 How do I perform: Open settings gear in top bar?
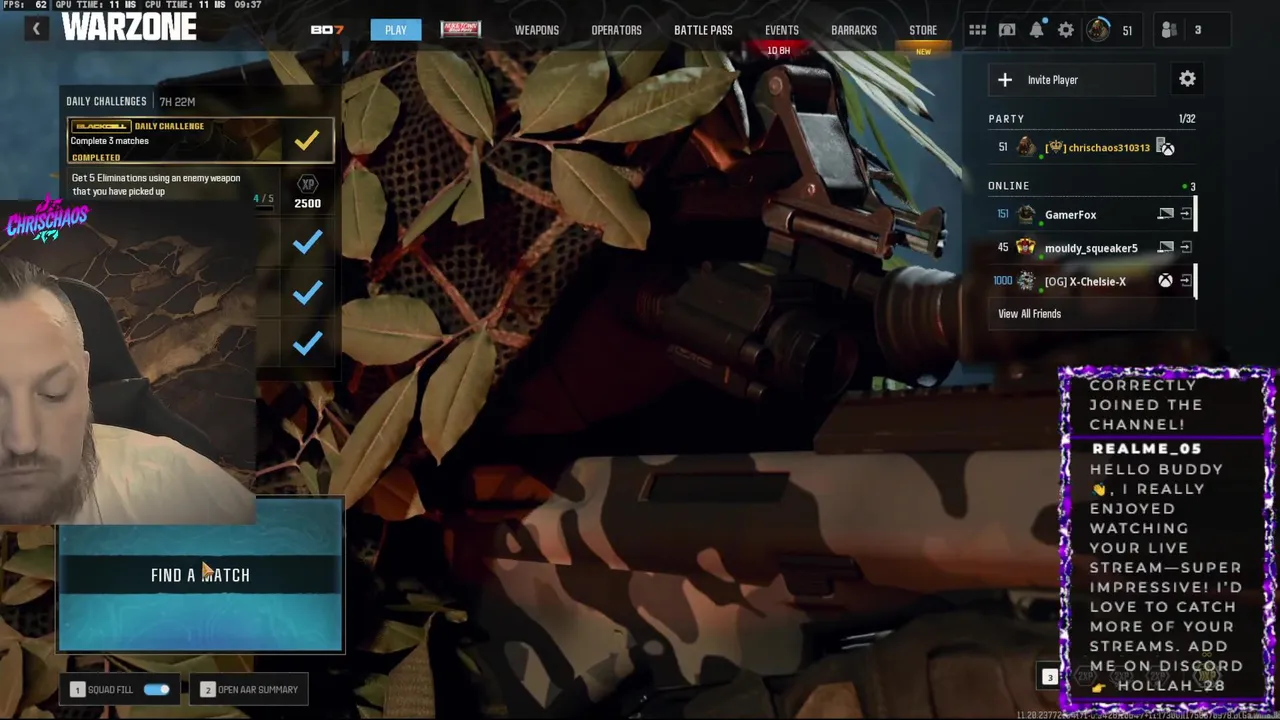(1066, 30)
